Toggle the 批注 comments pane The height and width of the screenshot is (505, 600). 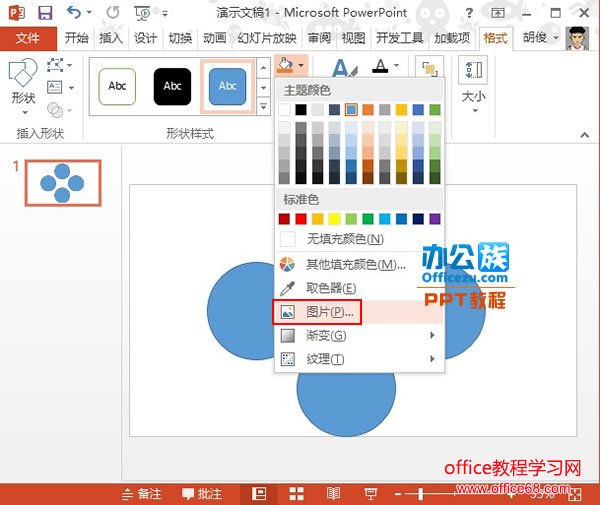202,494
